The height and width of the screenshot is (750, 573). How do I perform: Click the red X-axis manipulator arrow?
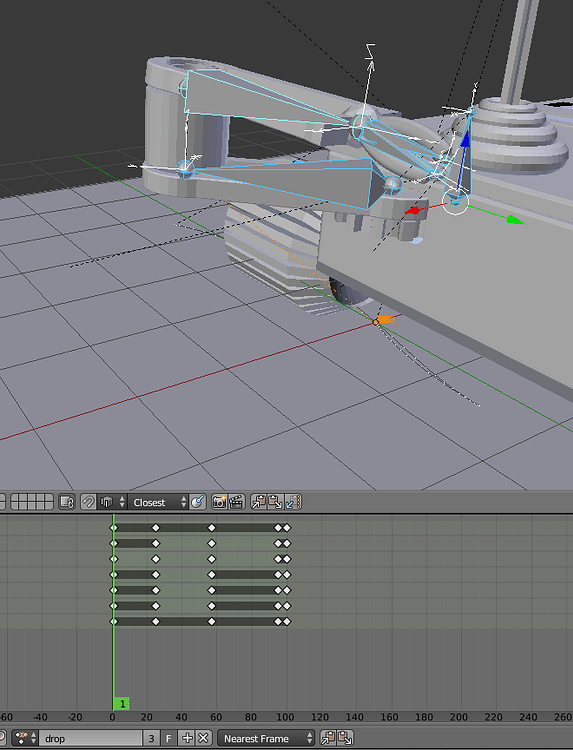coord(413,210)
